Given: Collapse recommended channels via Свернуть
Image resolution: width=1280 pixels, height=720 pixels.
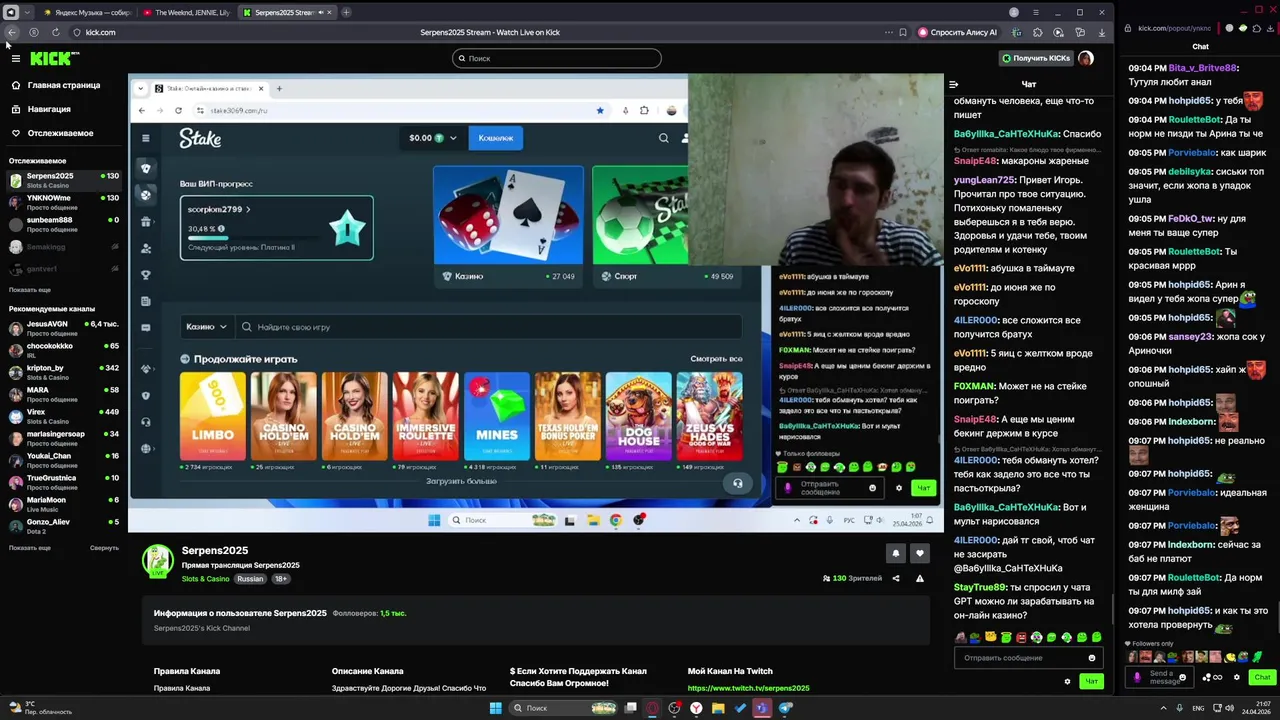Looking at the screenshot, I should click(104, 548).
